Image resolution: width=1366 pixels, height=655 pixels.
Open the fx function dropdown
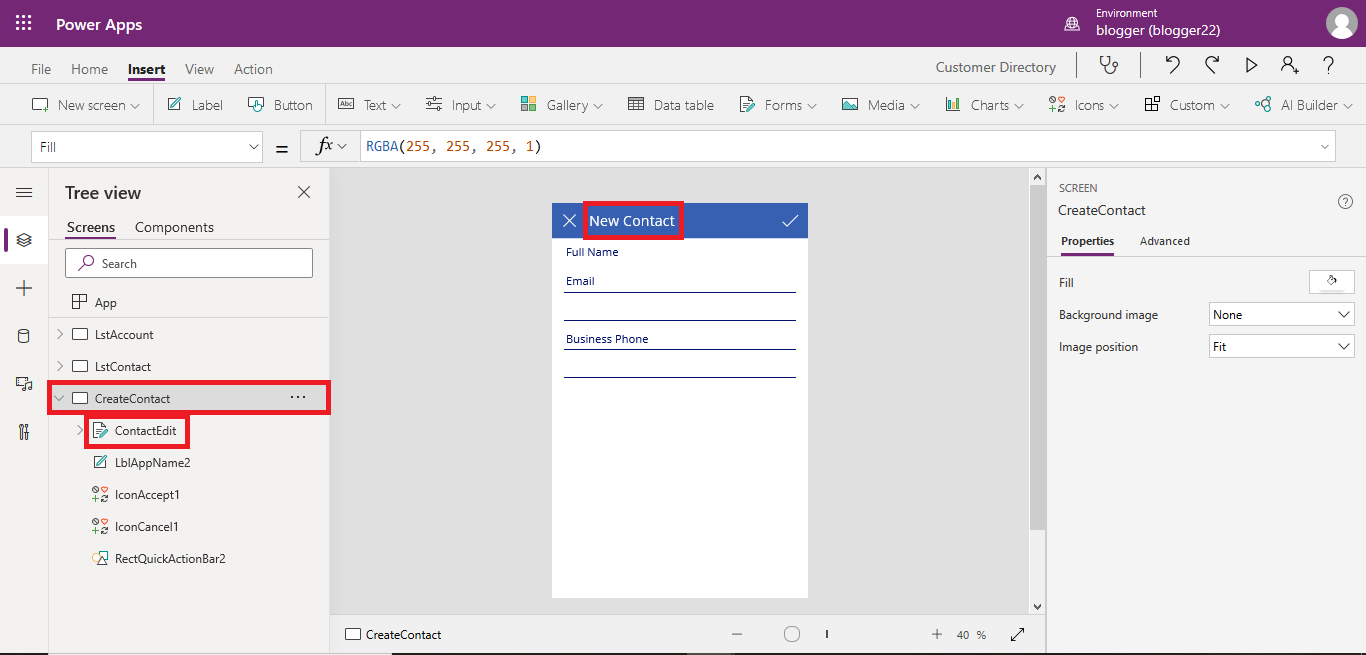click(x=331, y=147)
